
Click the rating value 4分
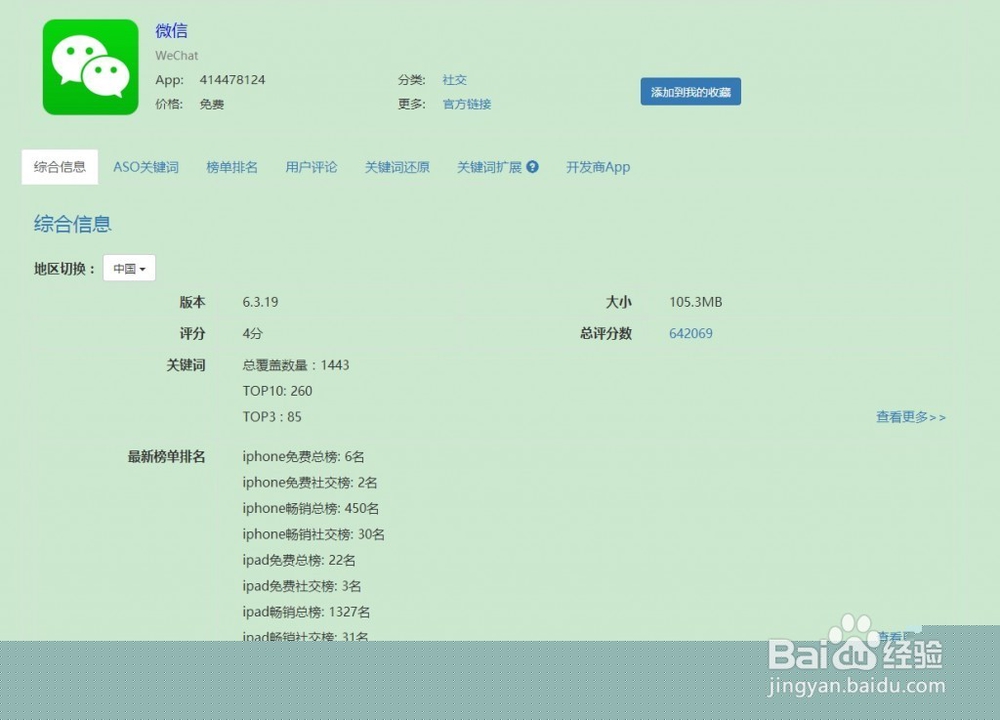(x=253, y=334)
